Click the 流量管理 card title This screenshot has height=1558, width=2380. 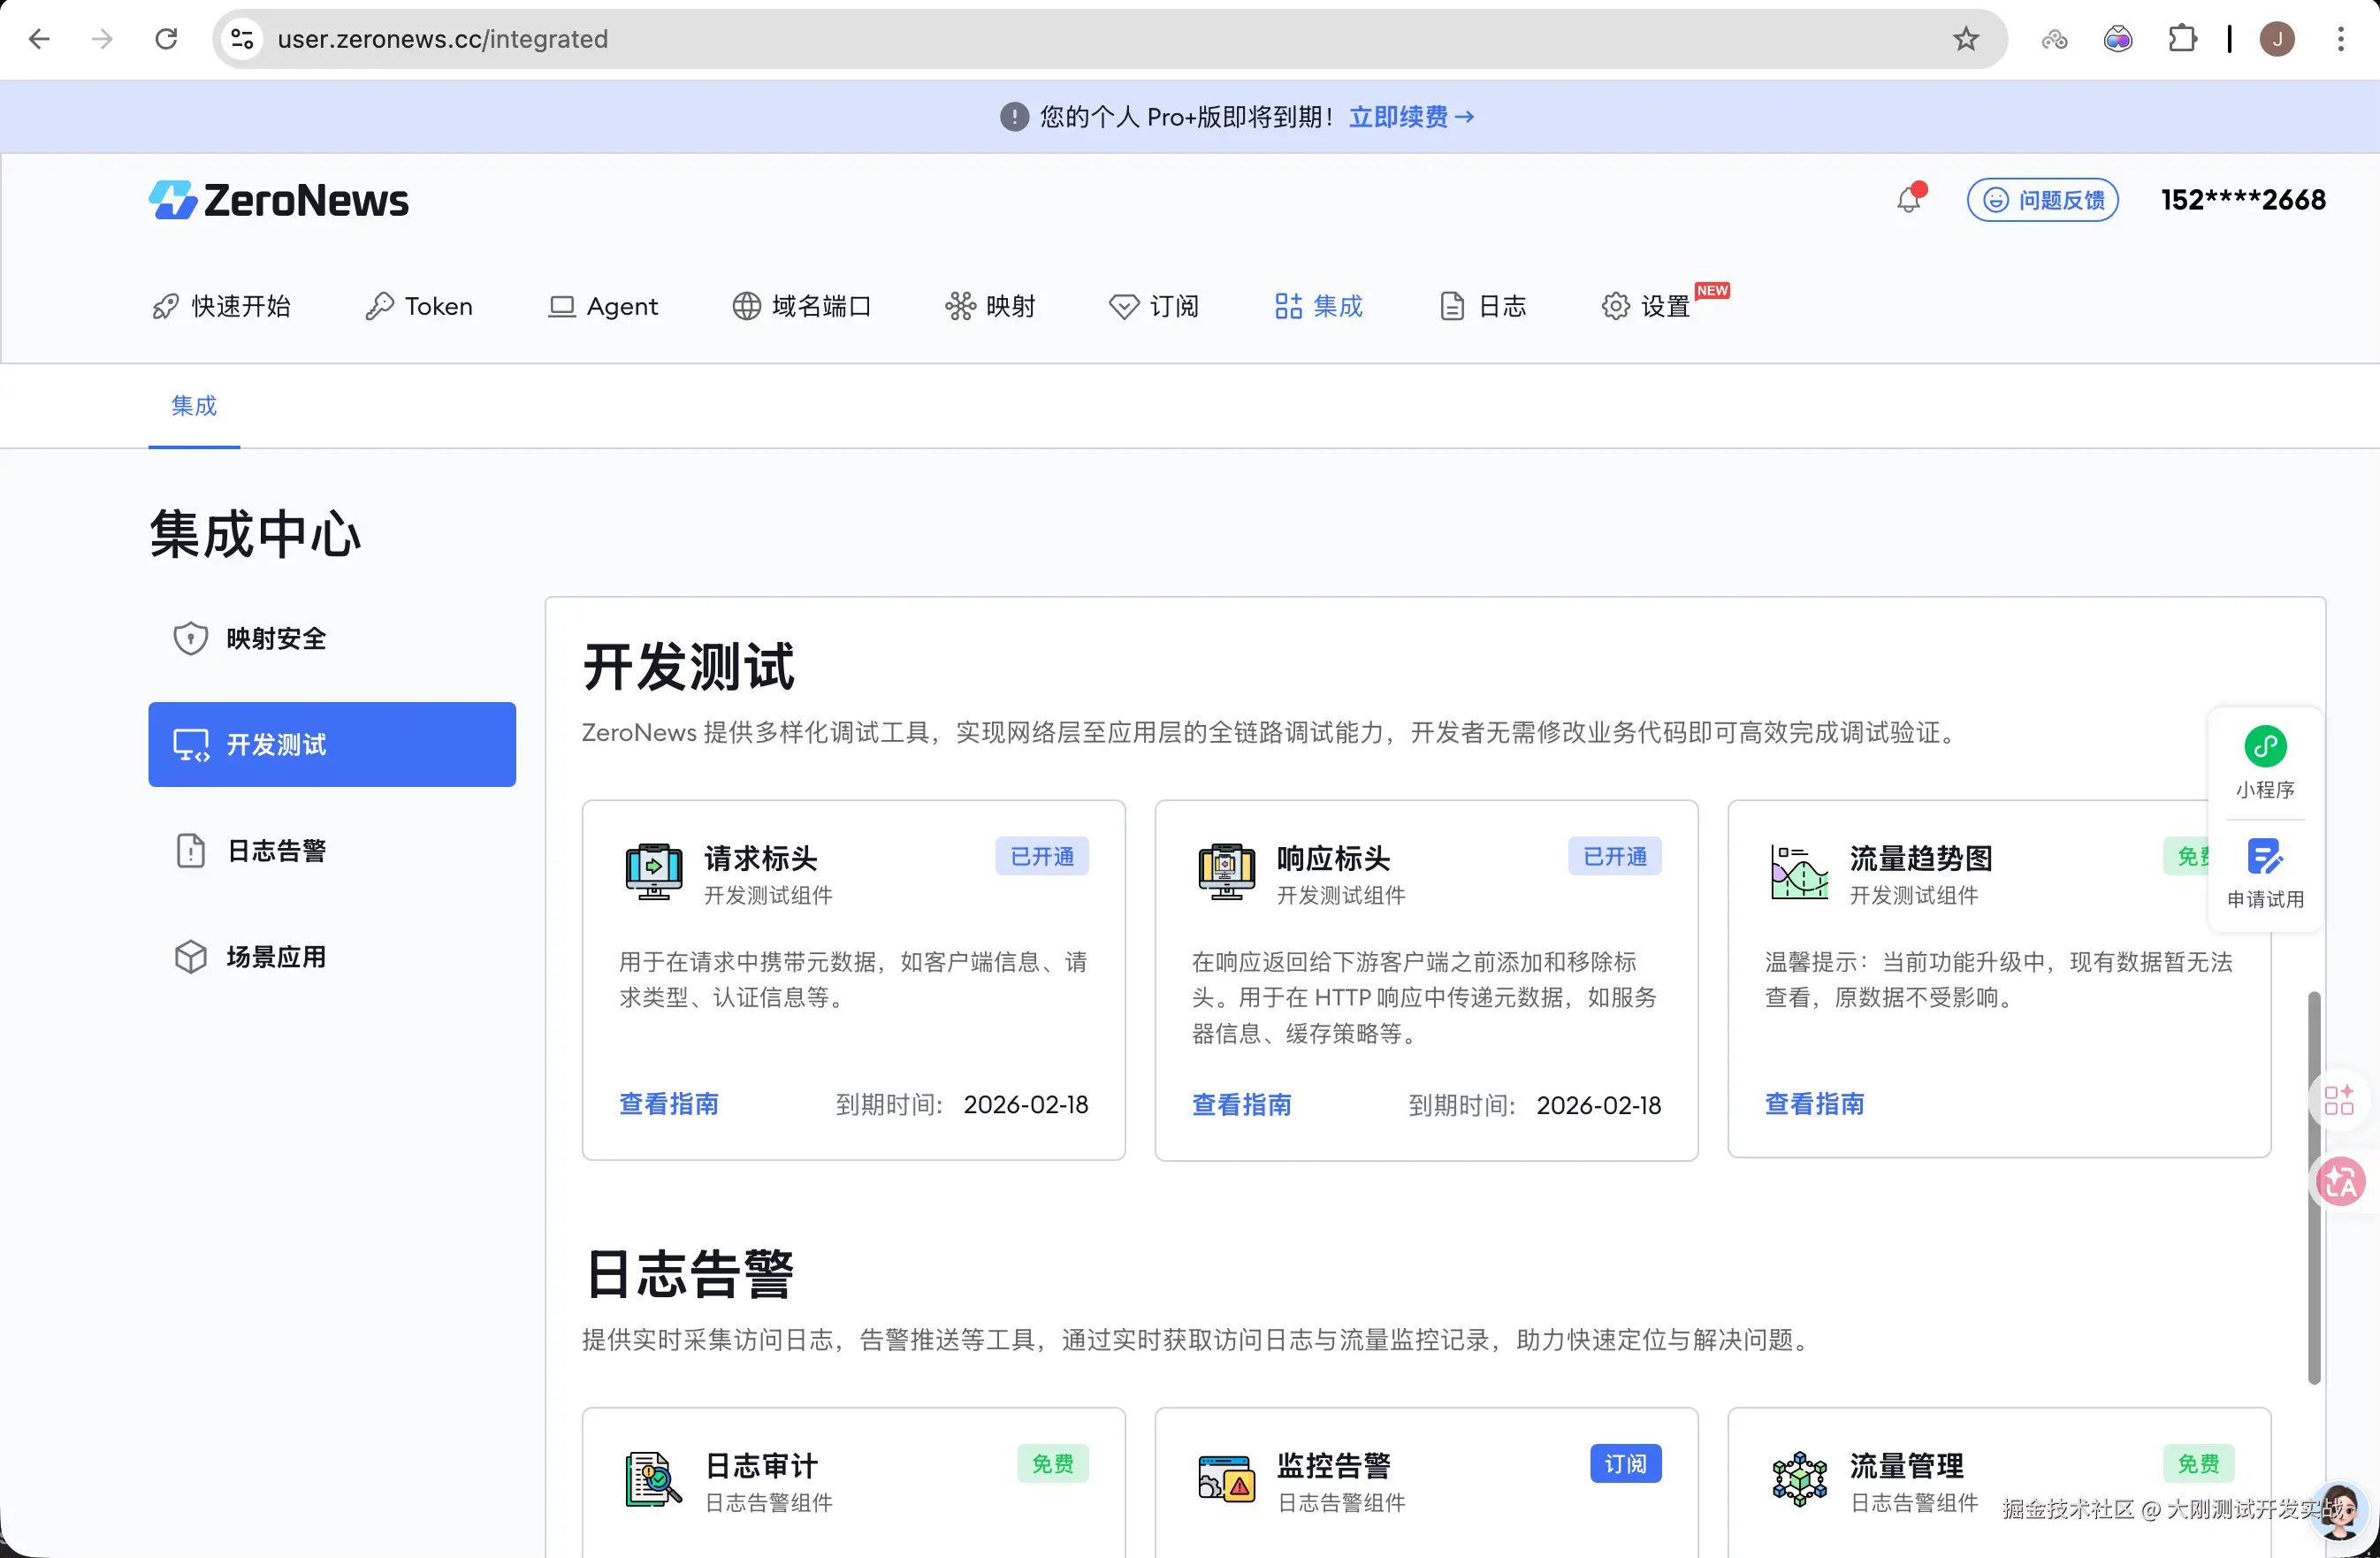tap(1906, 1466)
